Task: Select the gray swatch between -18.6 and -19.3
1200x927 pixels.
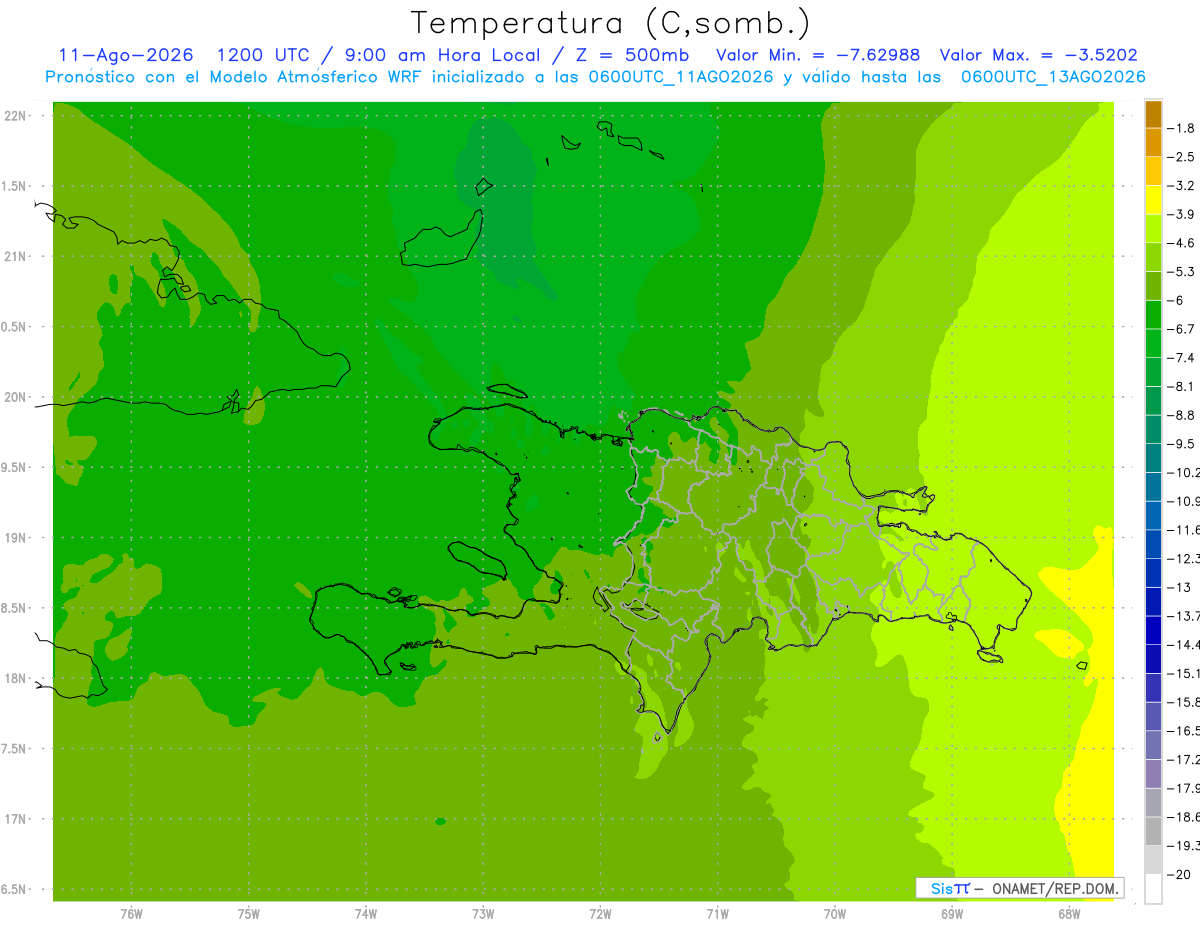Action: pyautogui.click(x=1153, y=831)
